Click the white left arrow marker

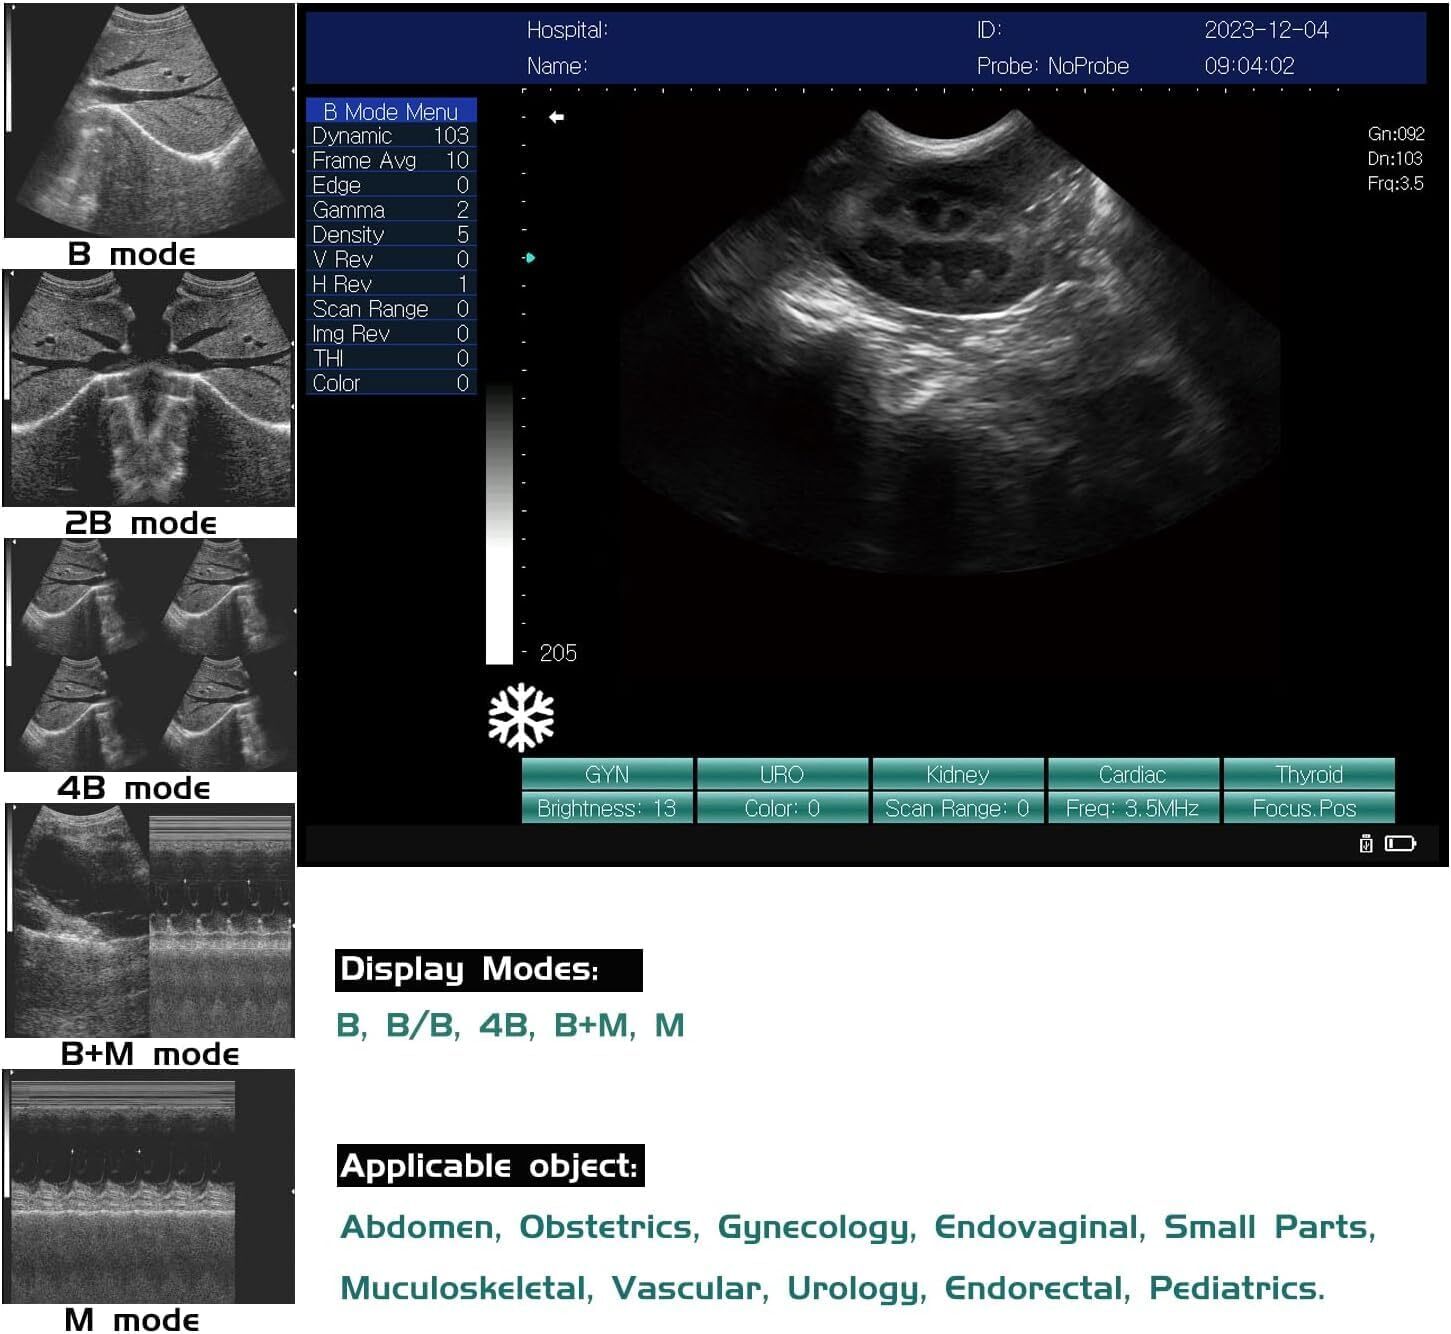556,117
